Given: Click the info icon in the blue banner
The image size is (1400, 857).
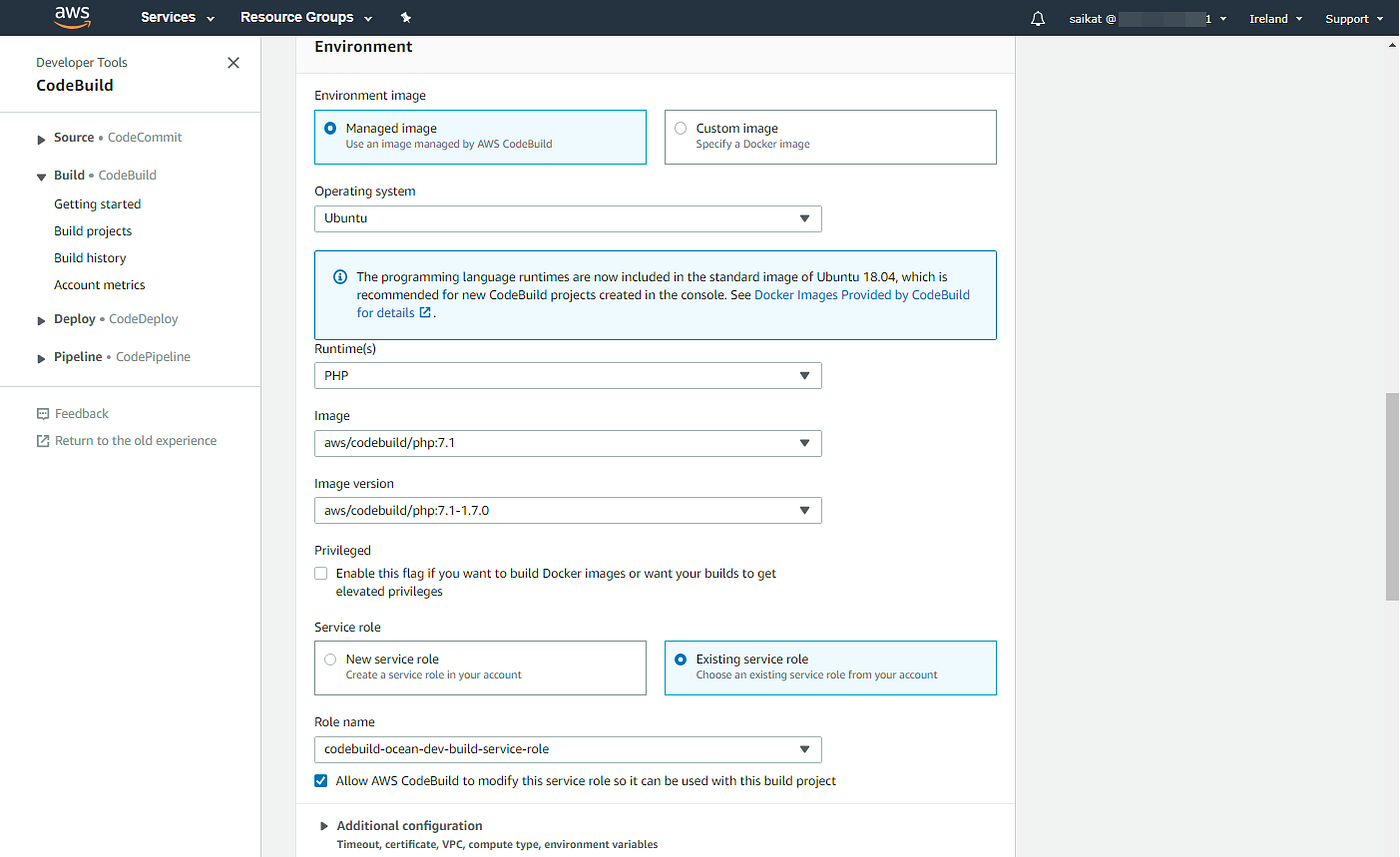Looking at the screenshot, I should (x=340, y=277).
